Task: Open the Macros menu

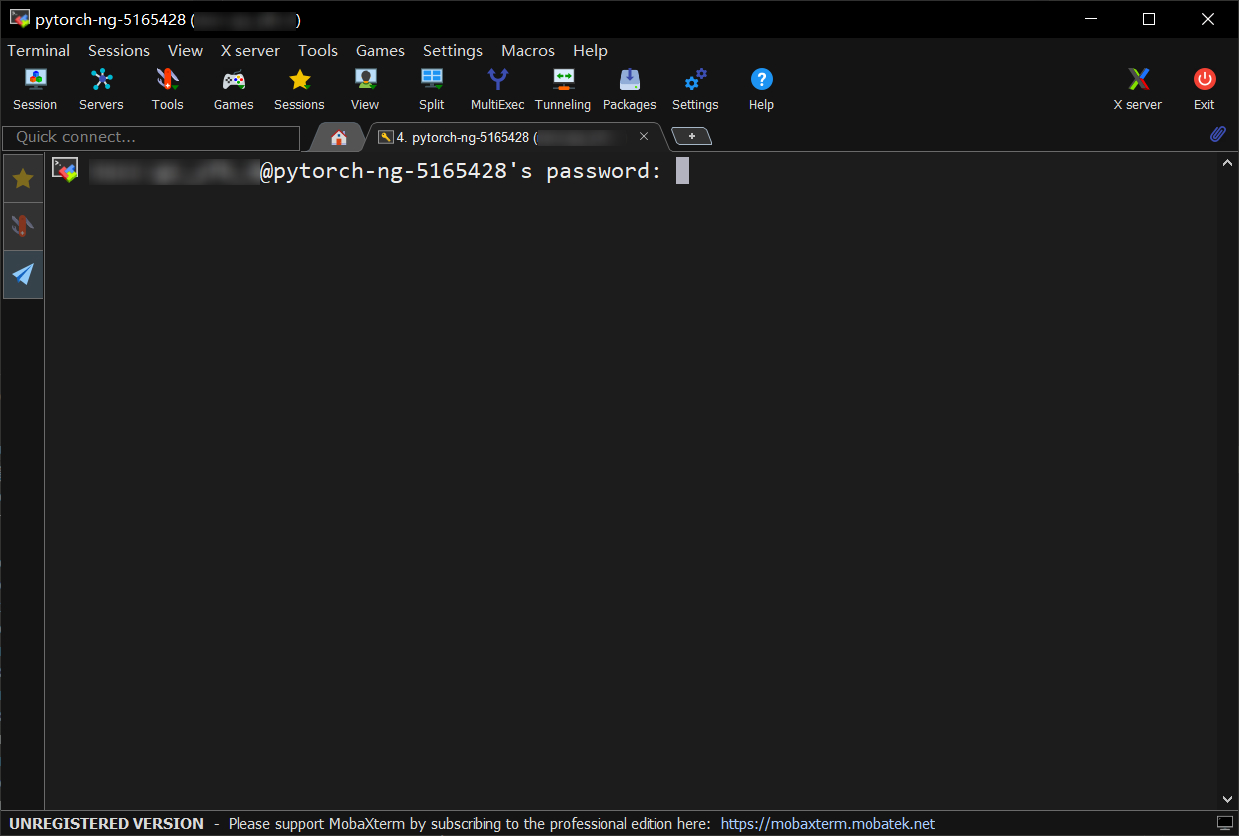Action: [x=528, y=50]
